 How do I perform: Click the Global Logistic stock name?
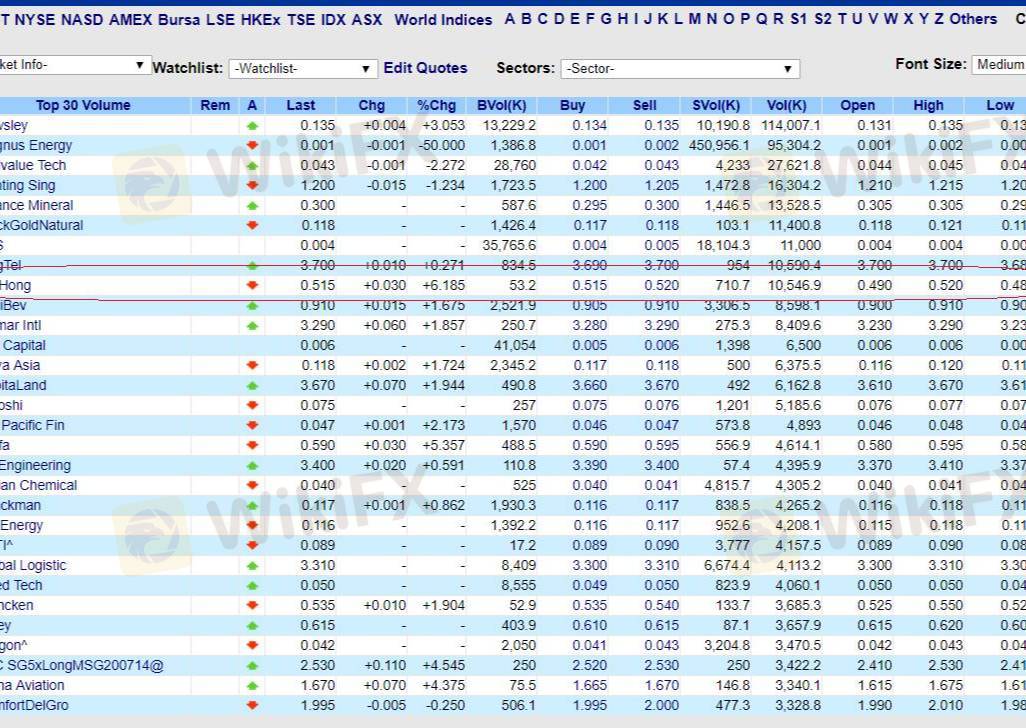coord(33,566)
